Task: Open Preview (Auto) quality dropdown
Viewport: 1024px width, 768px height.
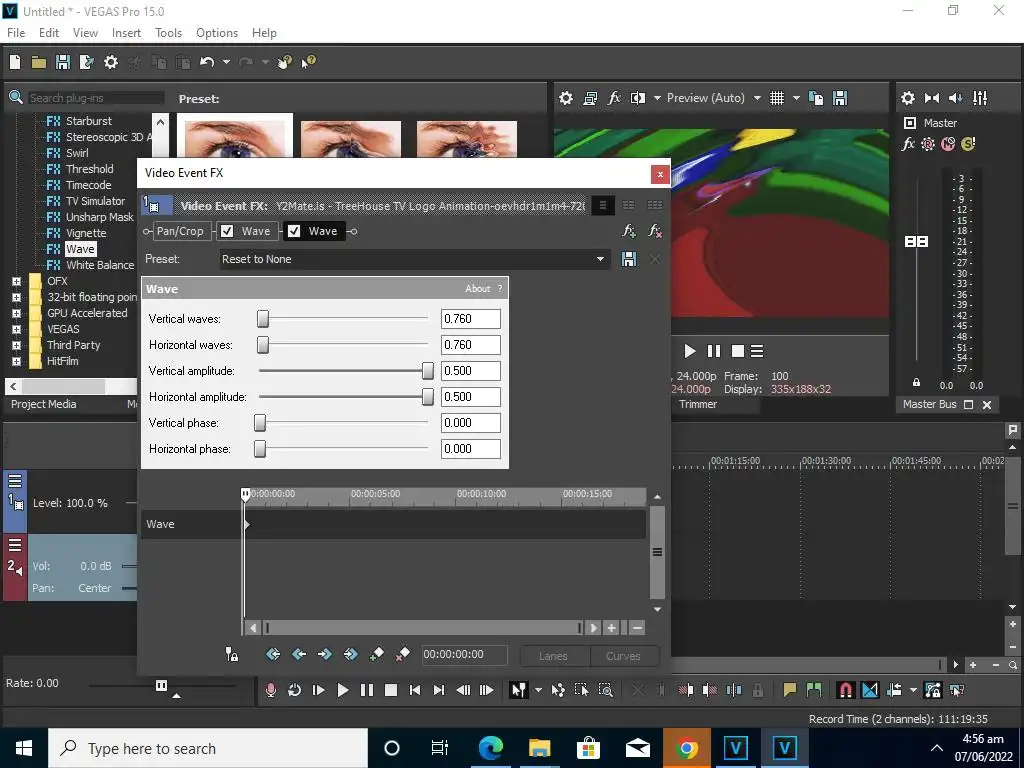Action: 757,98
